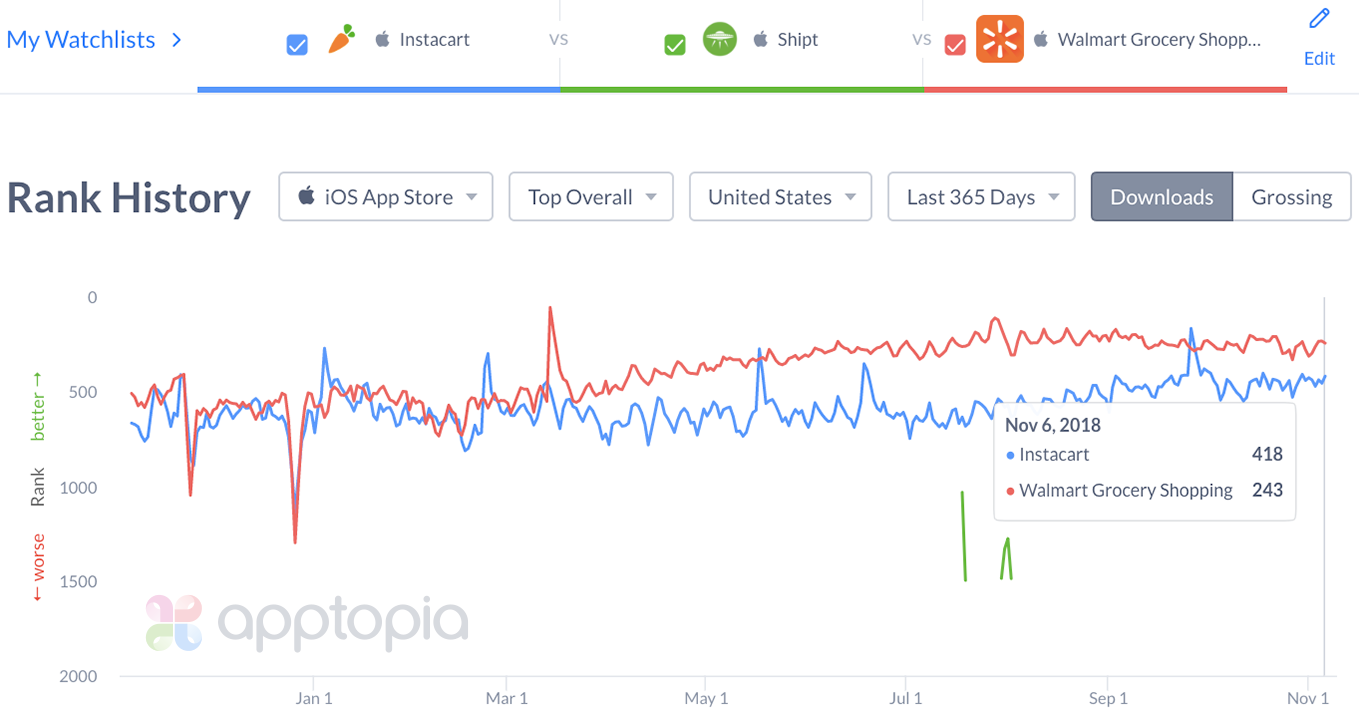Click the Mar 1 label on the x-axis
This screenshot has width=1361, height=712.
click(507, 698)
